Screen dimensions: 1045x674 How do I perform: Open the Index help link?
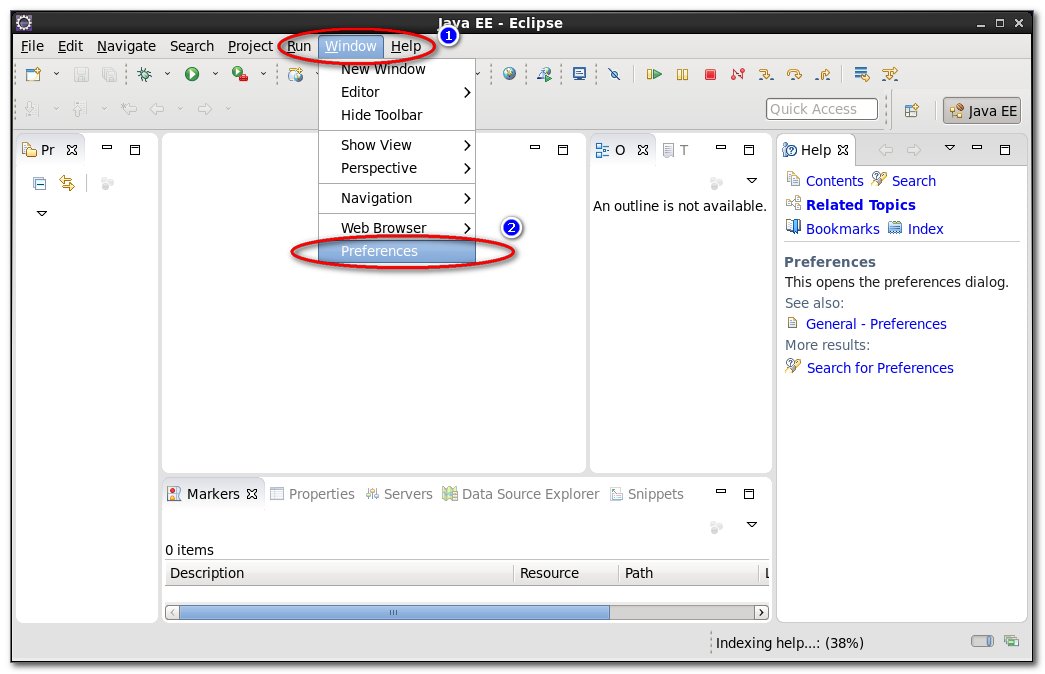(925, 229)
